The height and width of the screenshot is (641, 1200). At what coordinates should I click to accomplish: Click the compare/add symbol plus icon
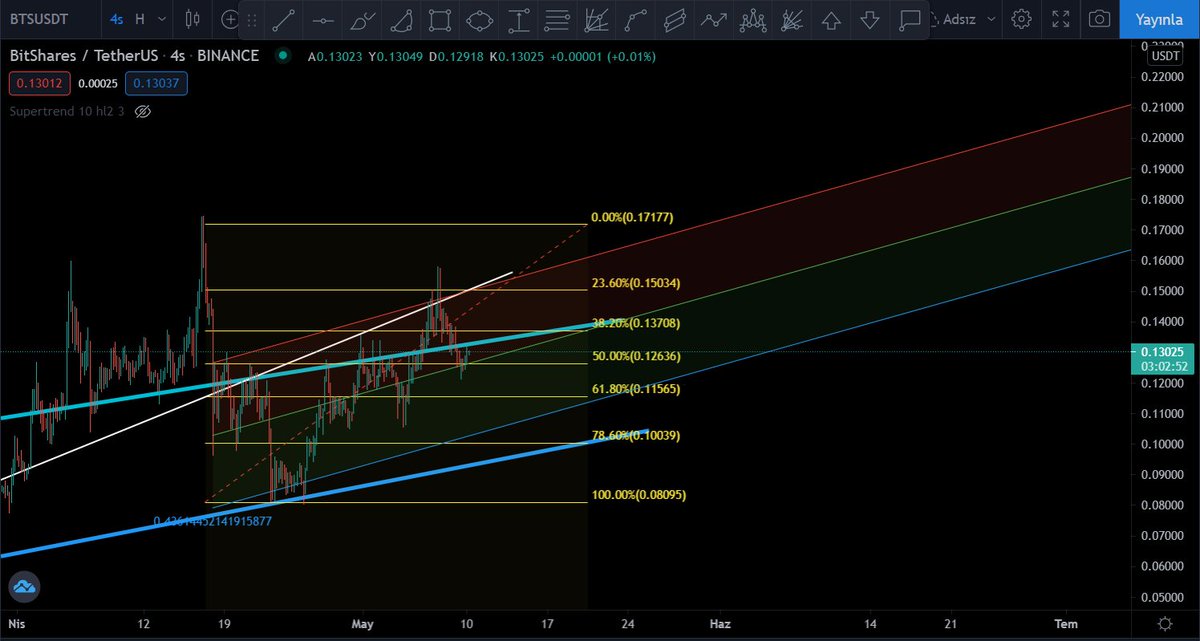230,18
